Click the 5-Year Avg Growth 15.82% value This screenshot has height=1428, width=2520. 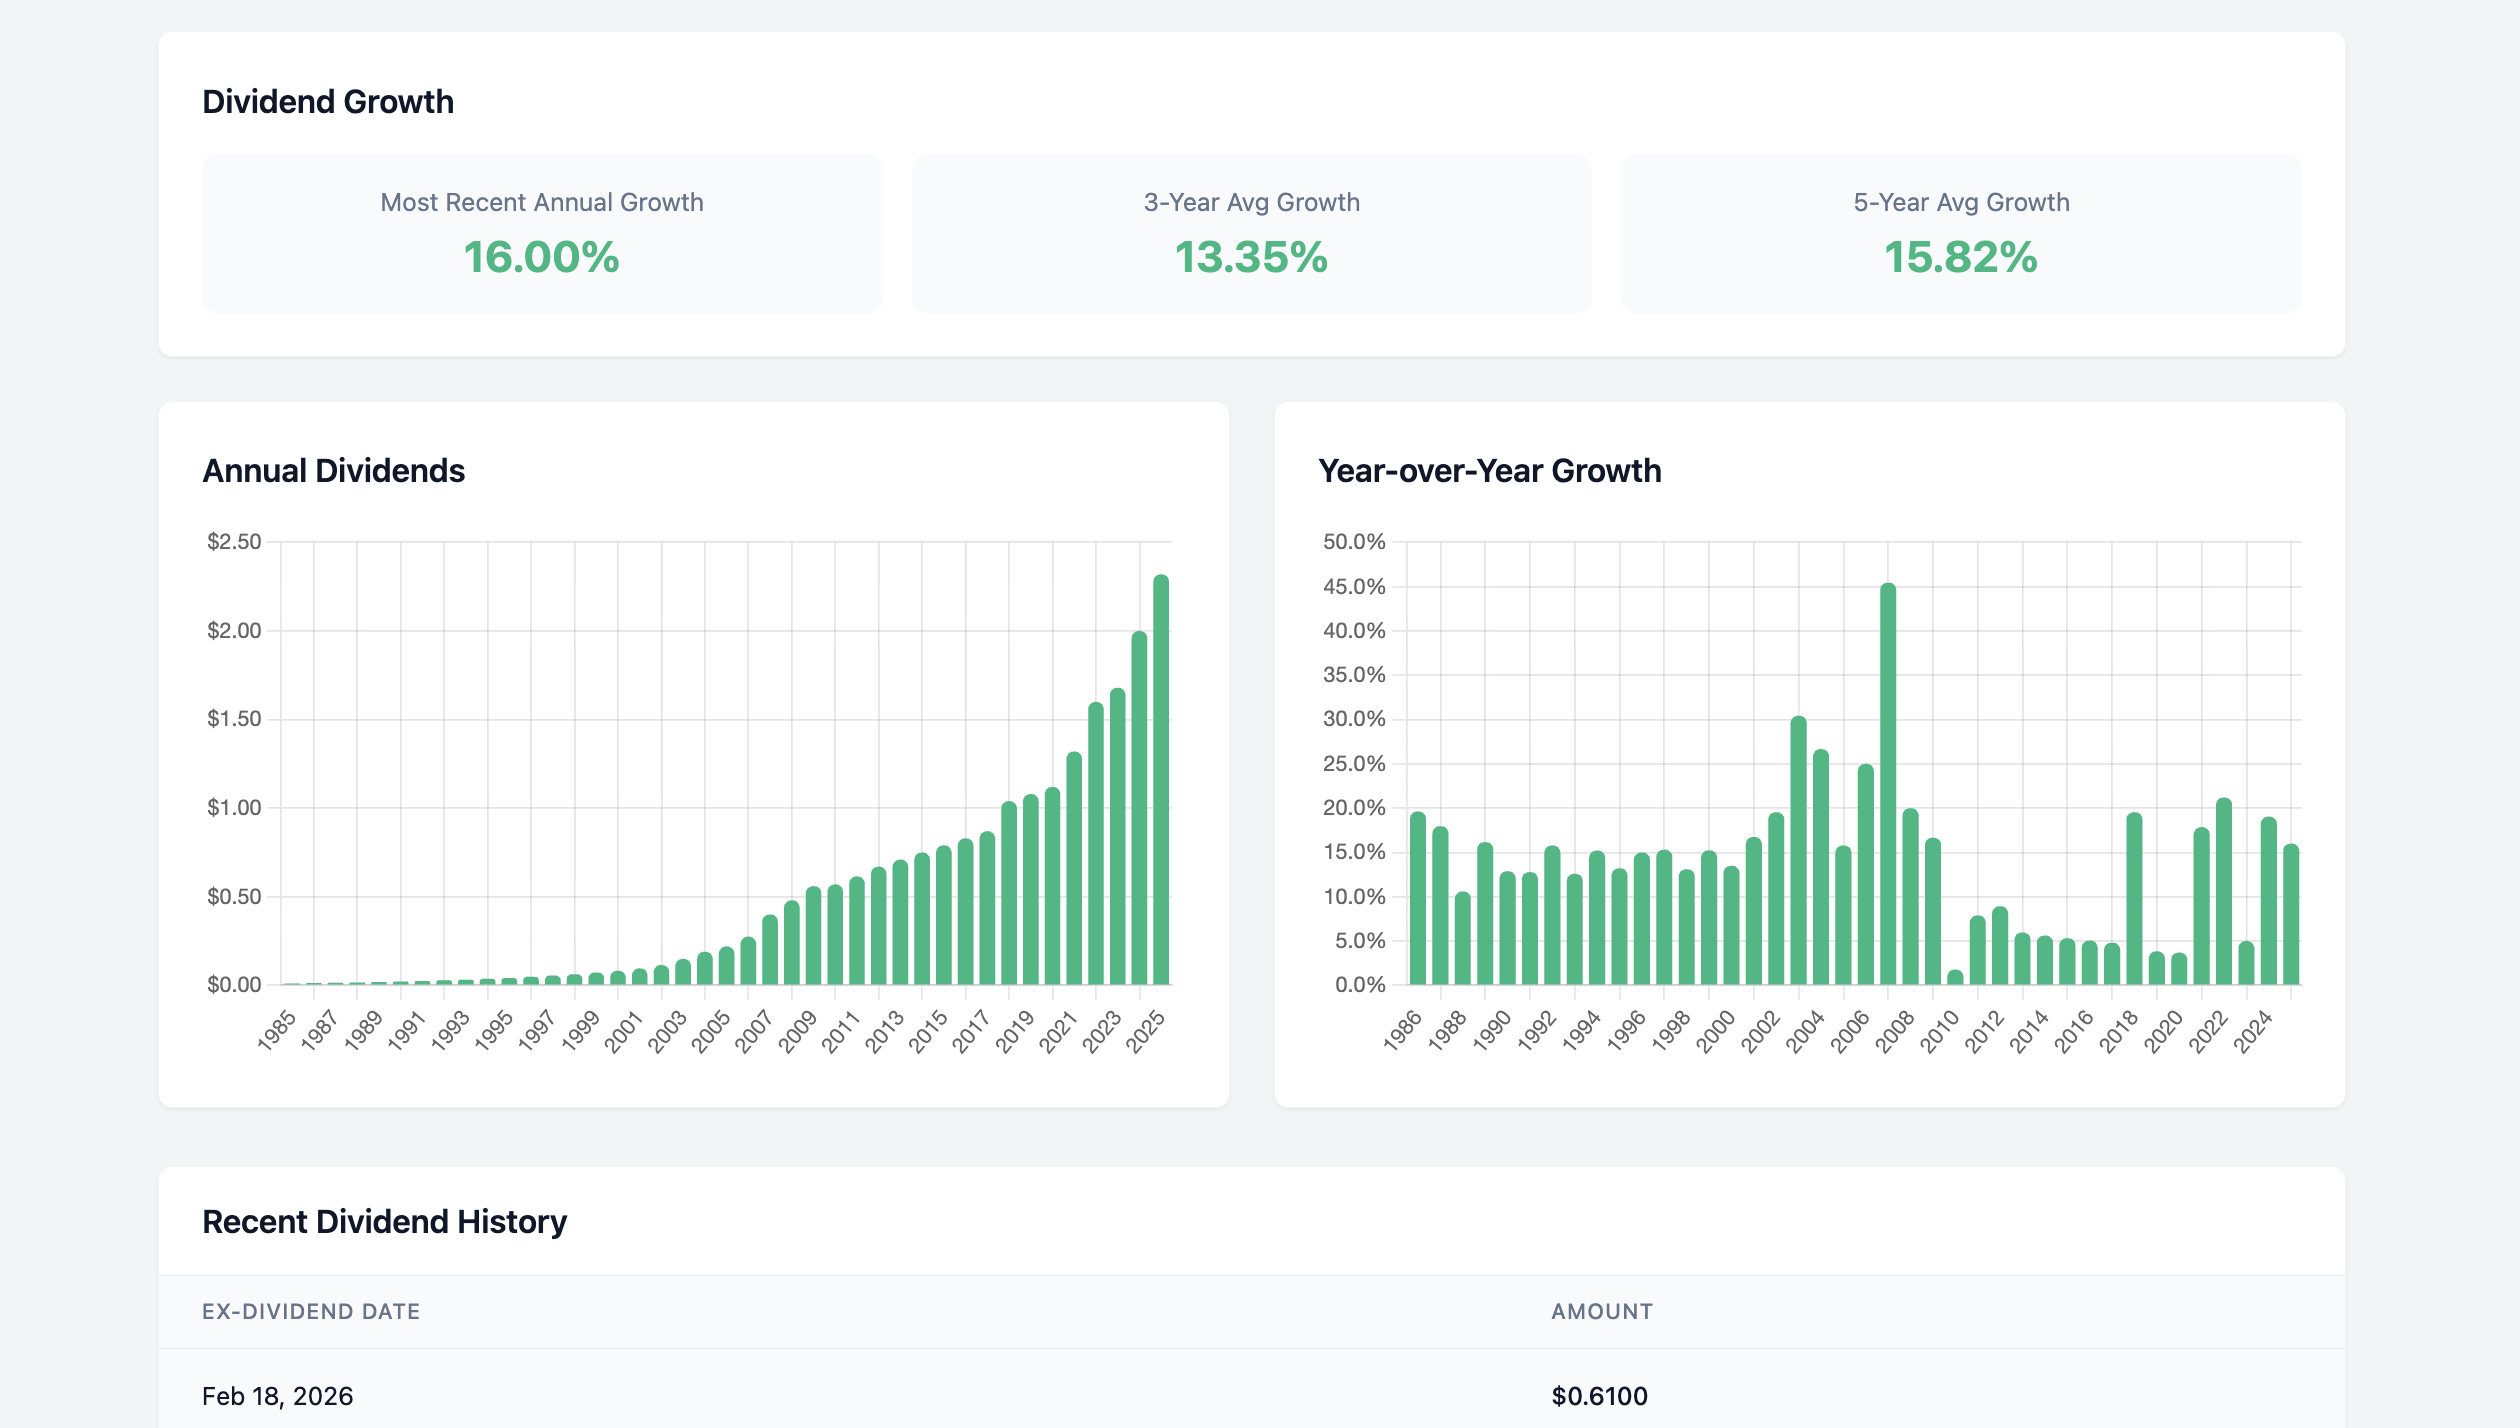1960,258
